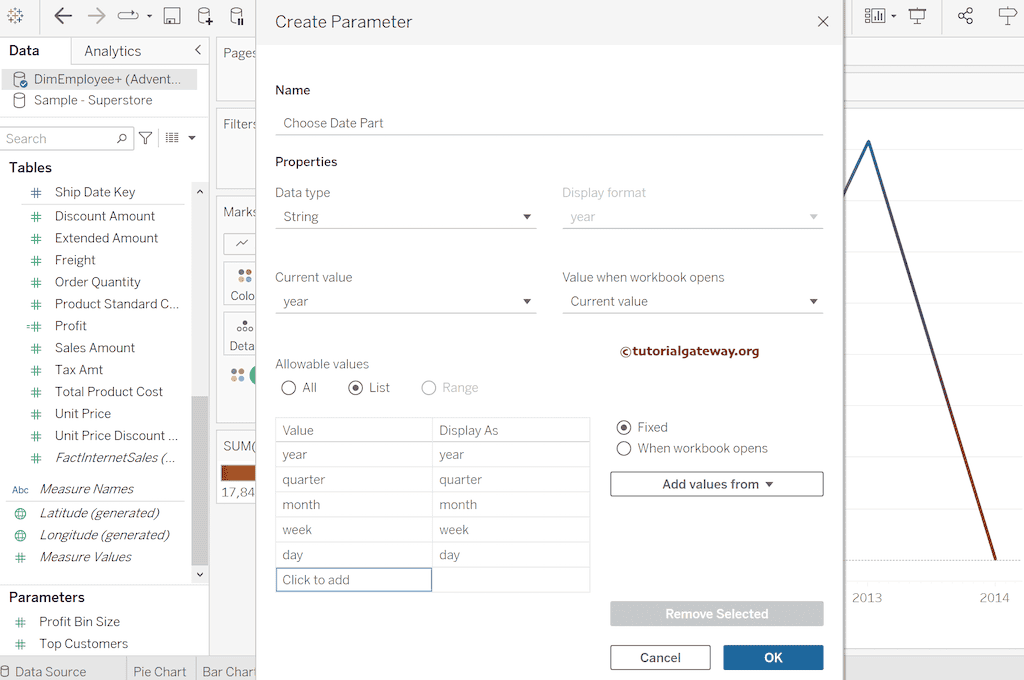Open Presentation Mode from the toolbar
The width and height of the screenshot is (1024, 680).
coord(917,16)
